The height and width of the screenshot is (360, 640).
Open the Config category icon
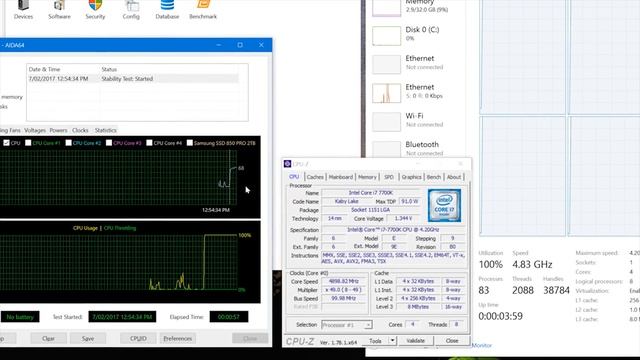pyautogui.click(x=131, y=10)
